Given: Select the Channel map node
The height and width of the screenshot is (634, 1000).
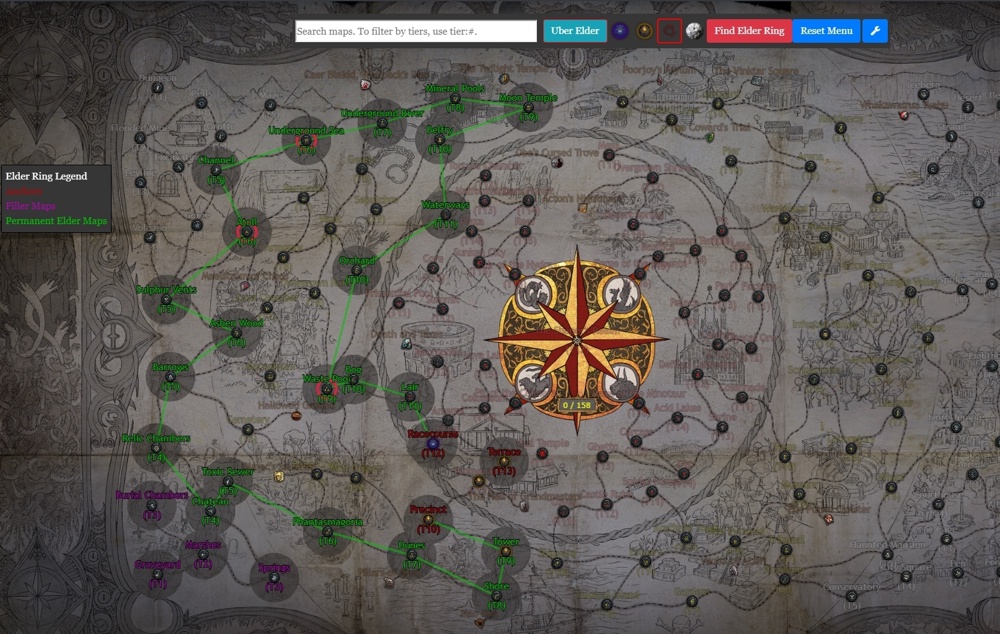Looking at the screenshot, I should coord(216,170).
